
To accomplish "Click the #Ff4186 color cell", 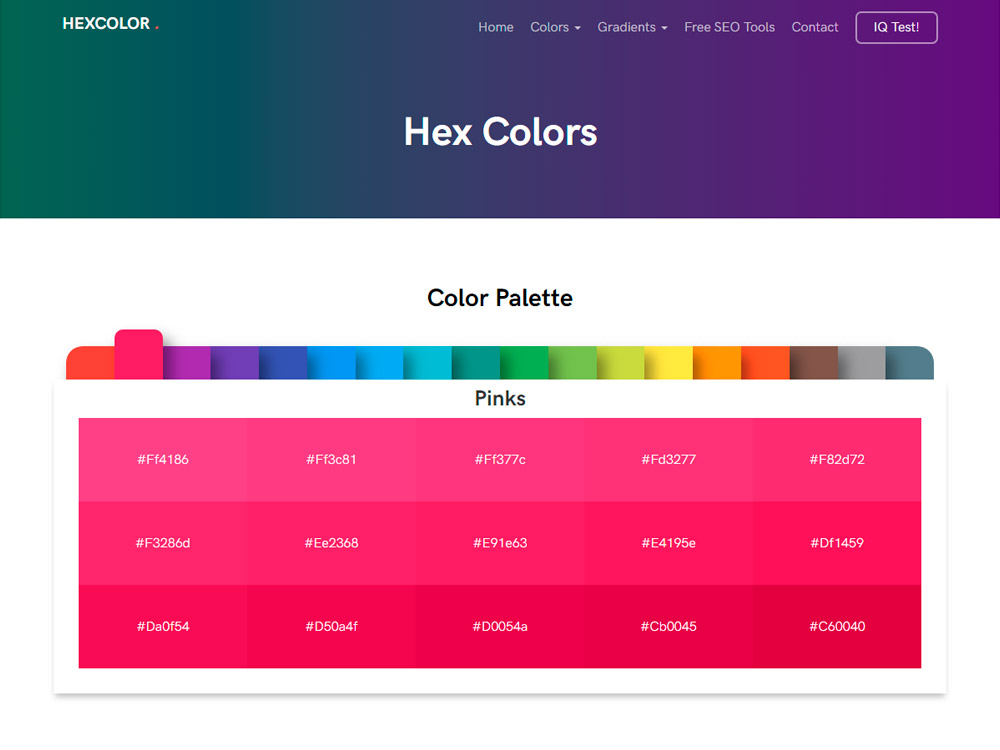I will (162, 459).
